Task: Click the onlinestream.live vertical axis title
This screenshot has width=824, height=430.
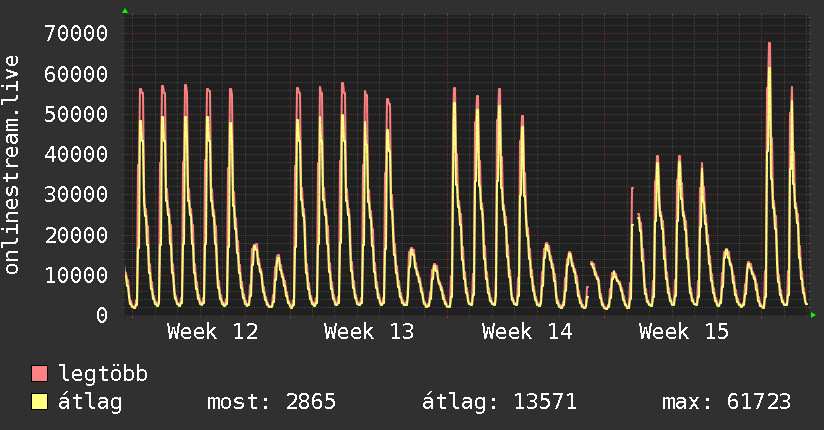Action: coord(12,165)
